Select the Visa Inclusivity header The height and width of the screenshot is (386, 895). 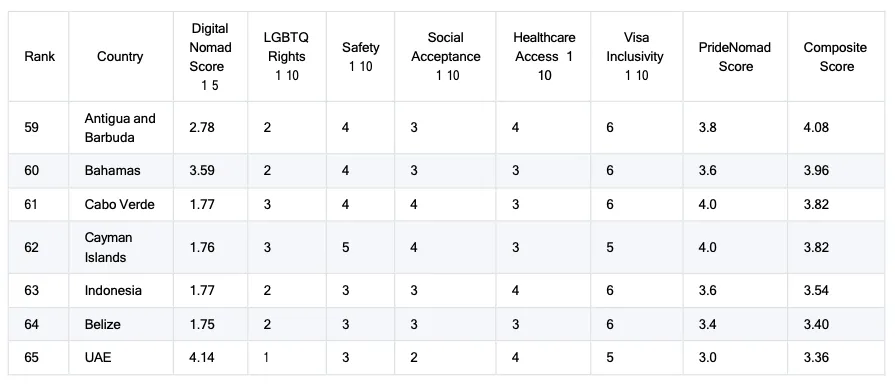pos(635,57)
